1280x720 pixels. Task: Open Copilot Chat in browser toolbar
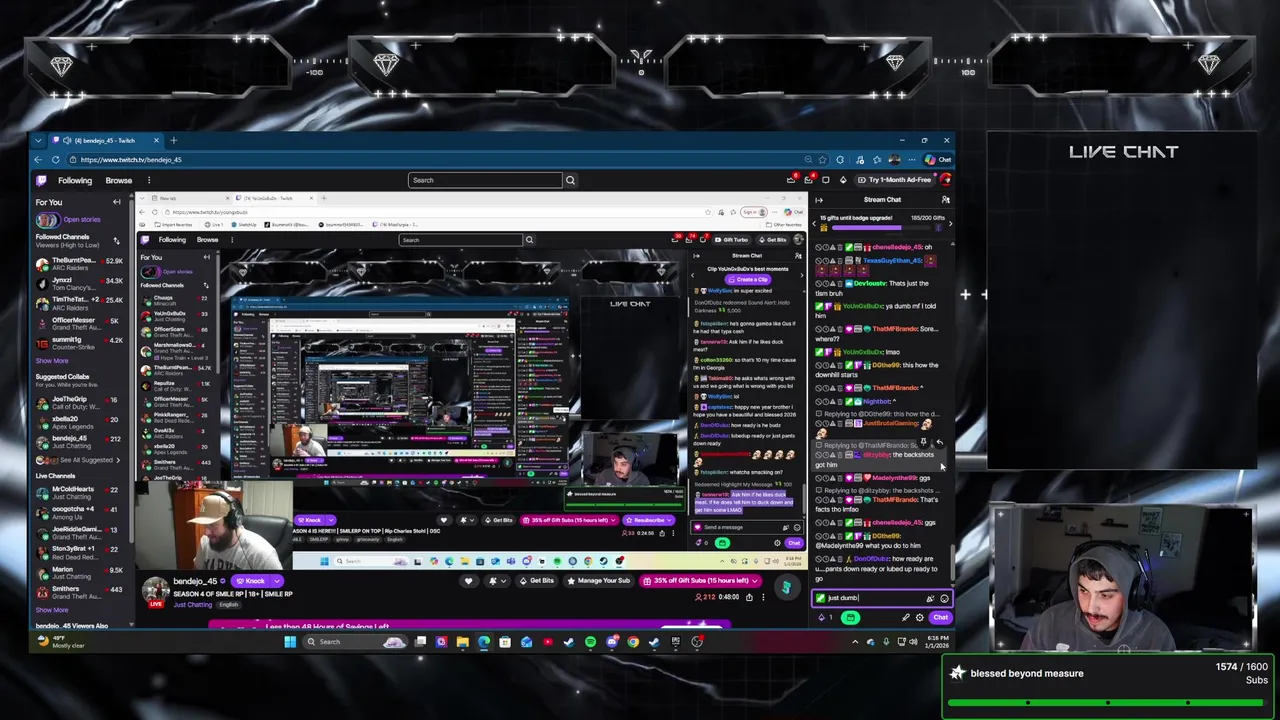point(939,160)
